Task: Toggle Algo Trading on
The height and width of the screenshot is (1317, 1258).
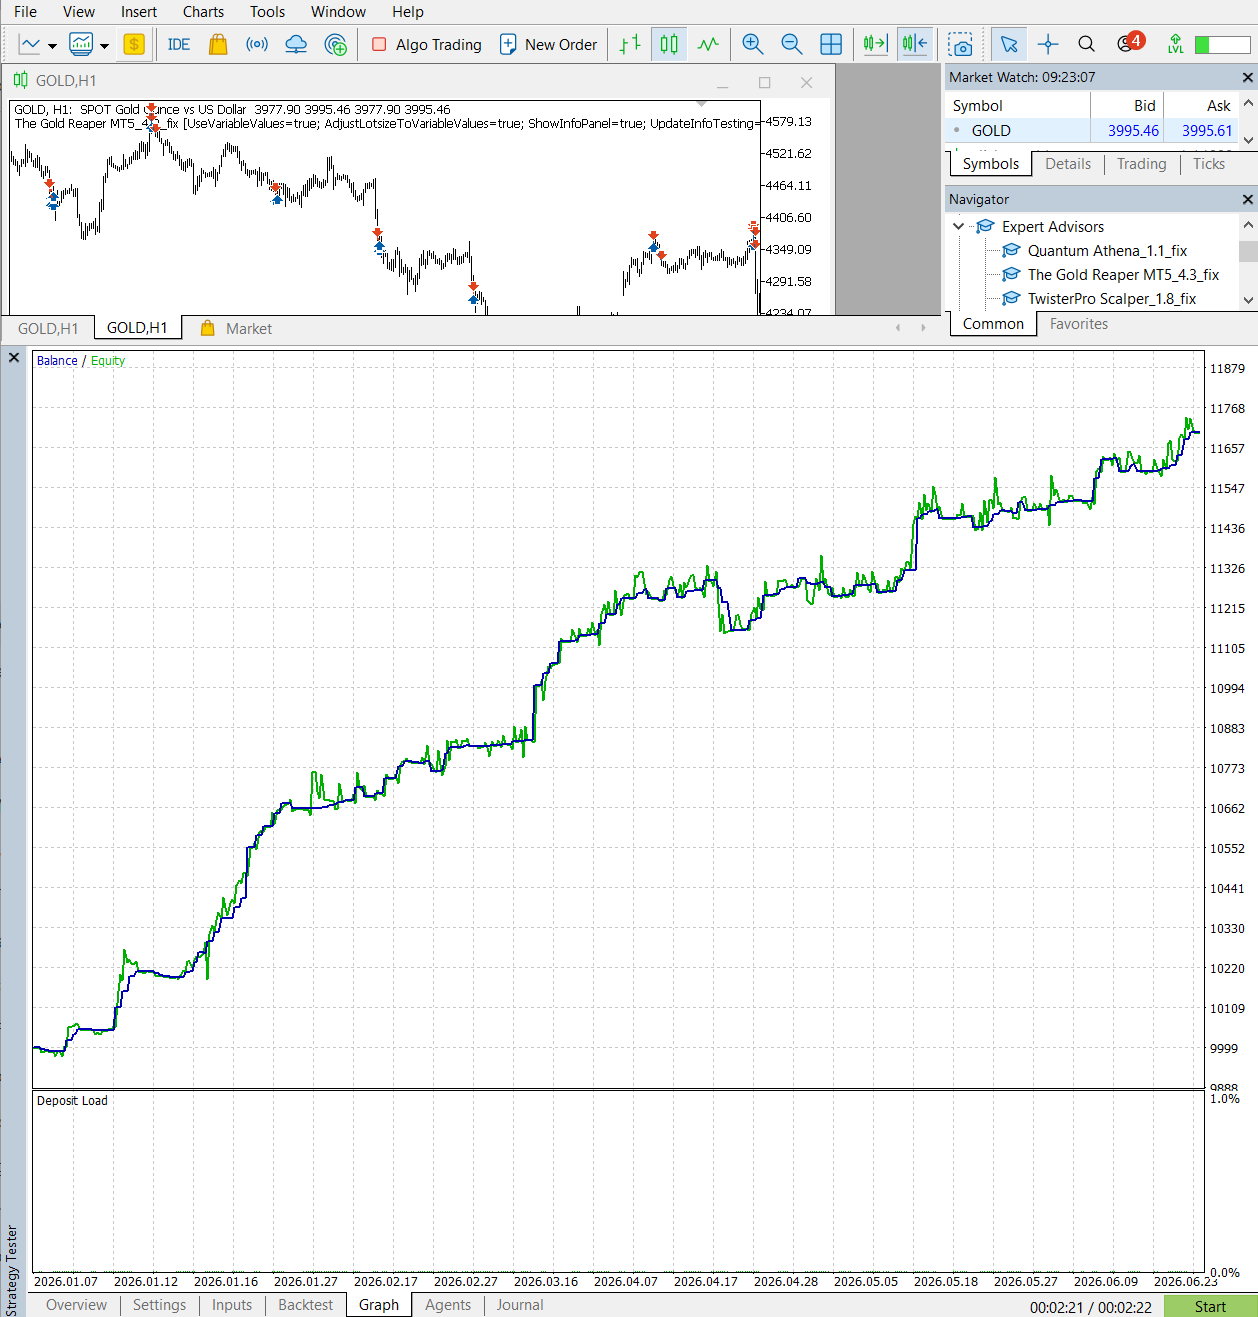Action: (426, 44)
